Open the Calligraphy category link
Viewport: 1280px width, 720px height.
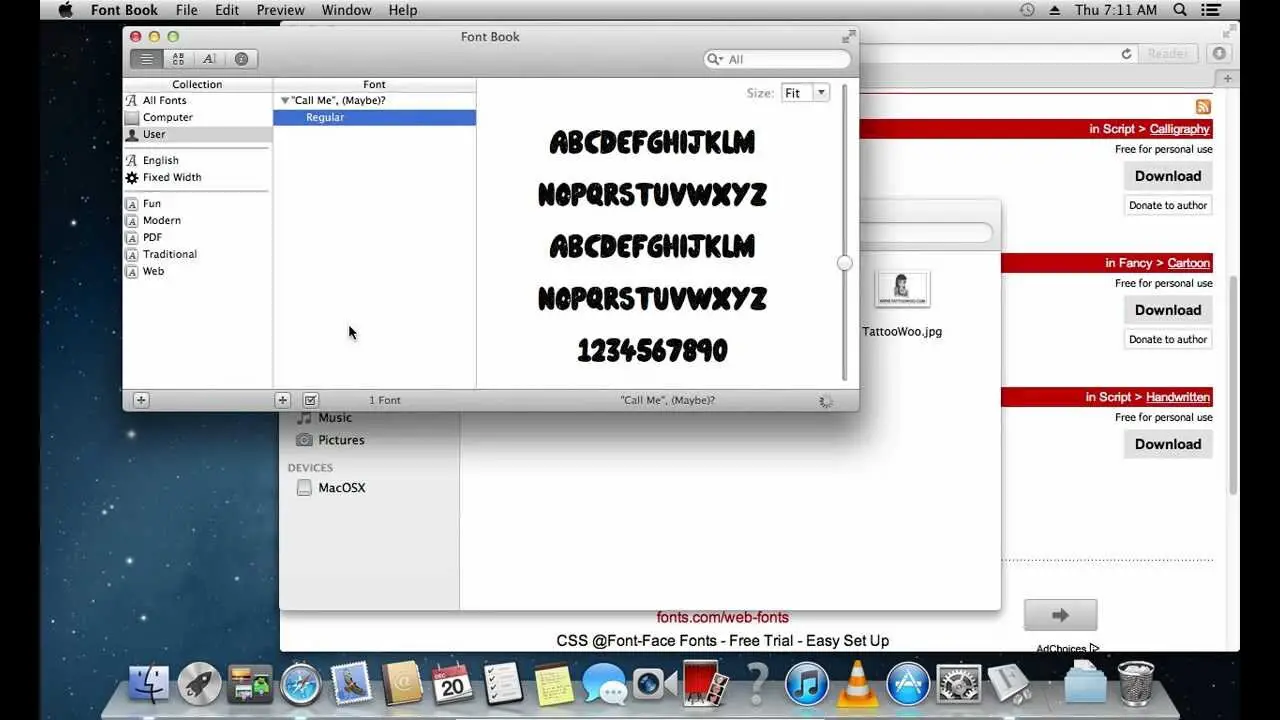tap(1180, 129)
